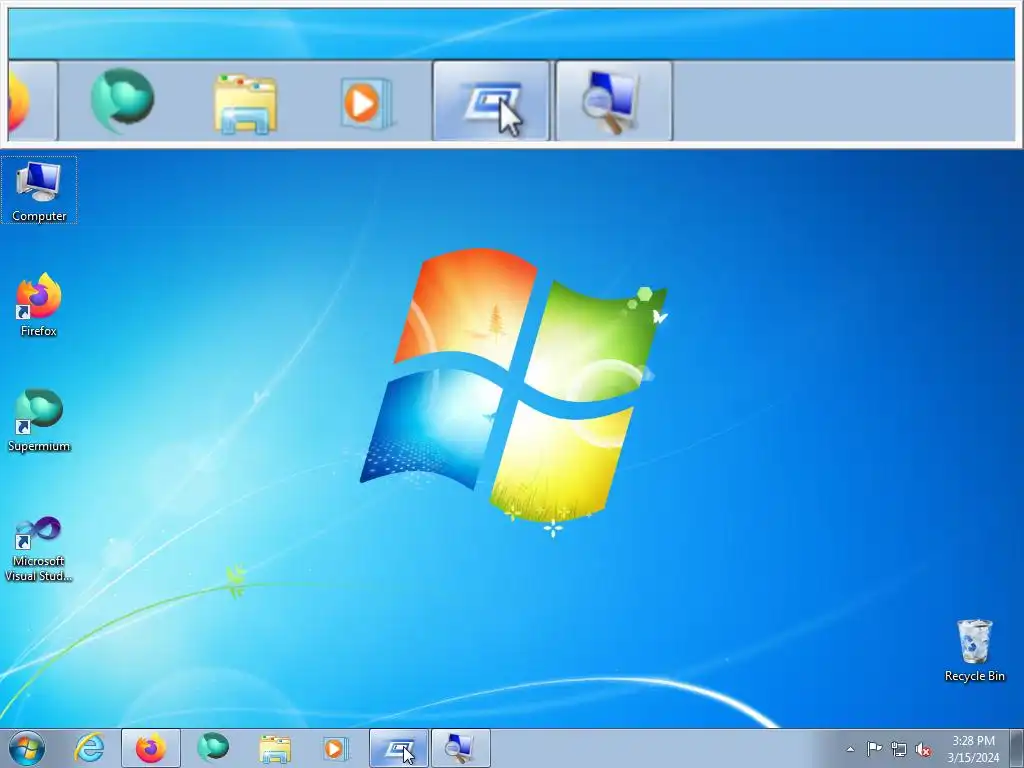Show hidden system tray icons
This screenshot has height=768, width=1024.
coord(850,749)
